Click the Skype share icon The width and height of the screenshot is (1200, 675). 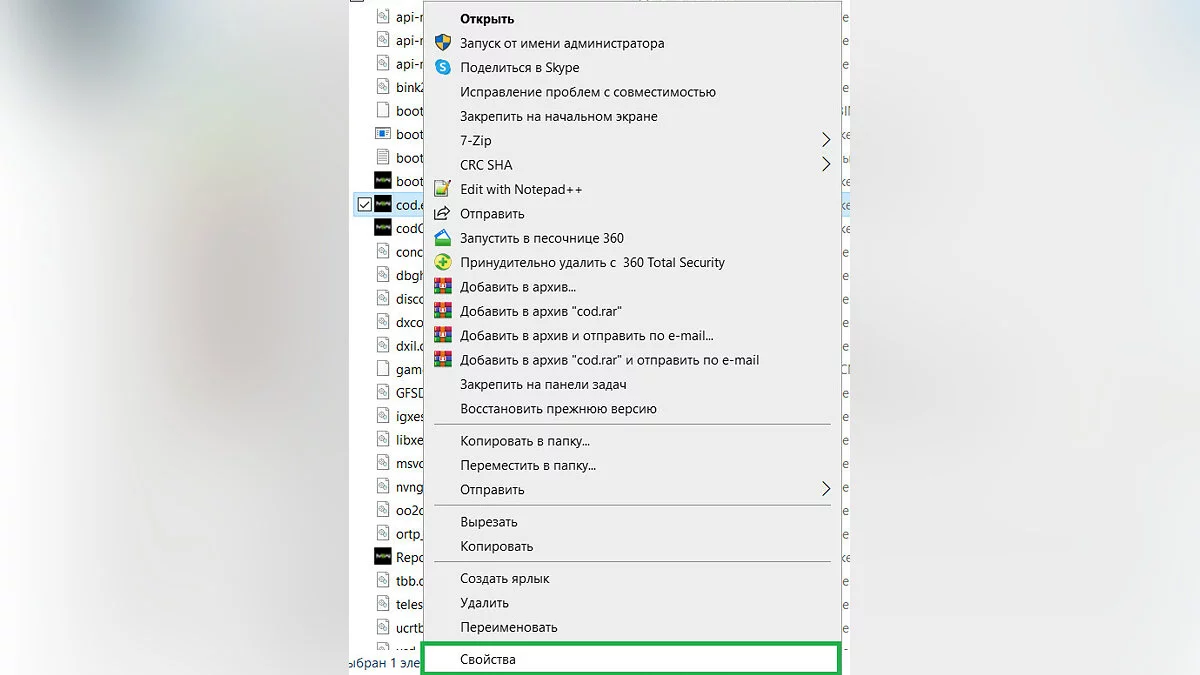(443, 67)
